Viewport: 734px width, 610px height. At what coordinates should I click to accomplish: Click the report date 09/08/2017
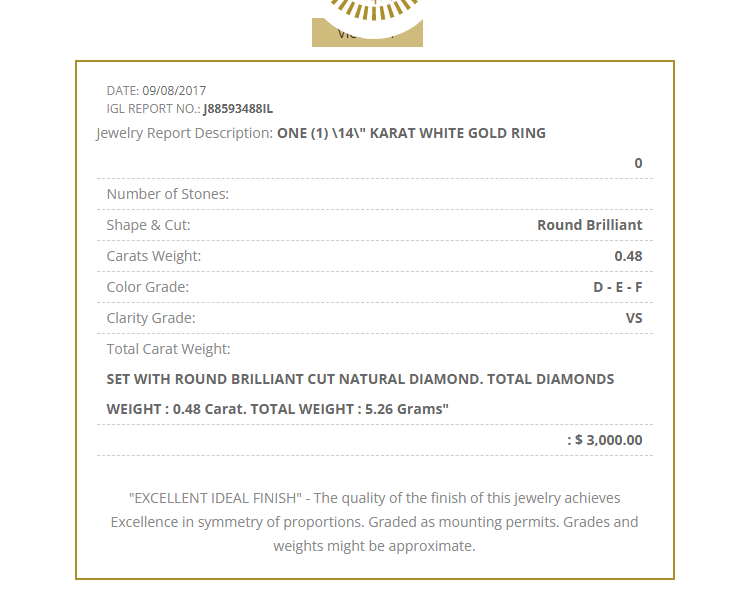(x=174, y=90)
